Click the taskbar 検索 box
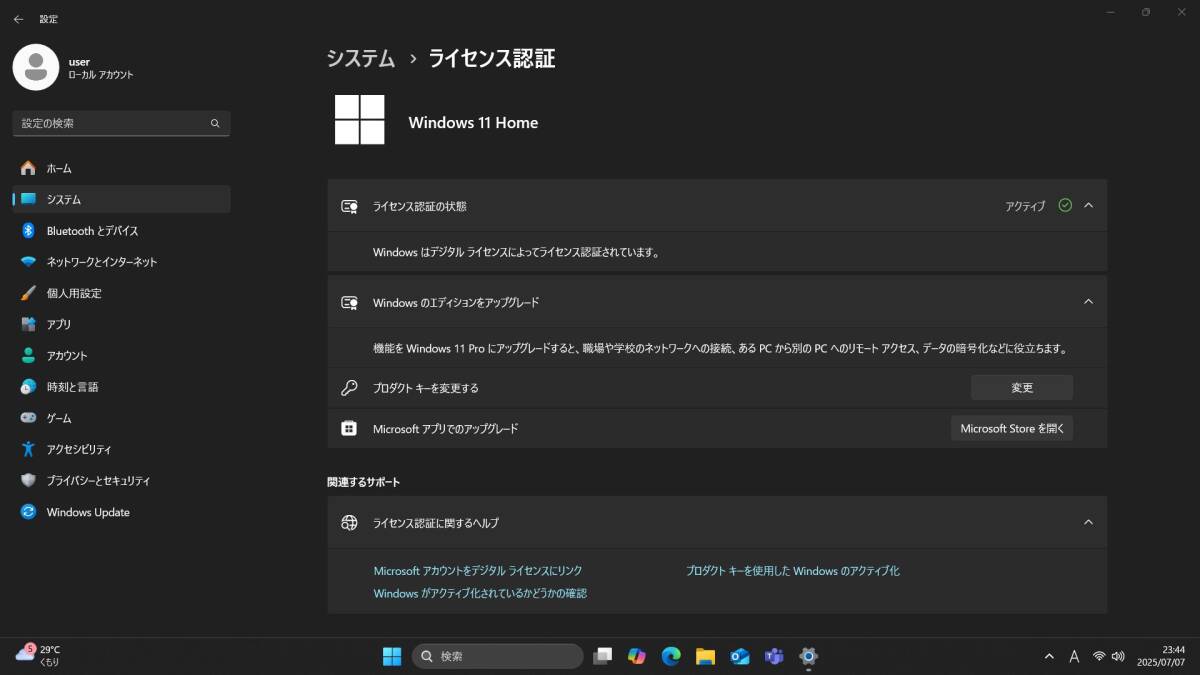 497,656
